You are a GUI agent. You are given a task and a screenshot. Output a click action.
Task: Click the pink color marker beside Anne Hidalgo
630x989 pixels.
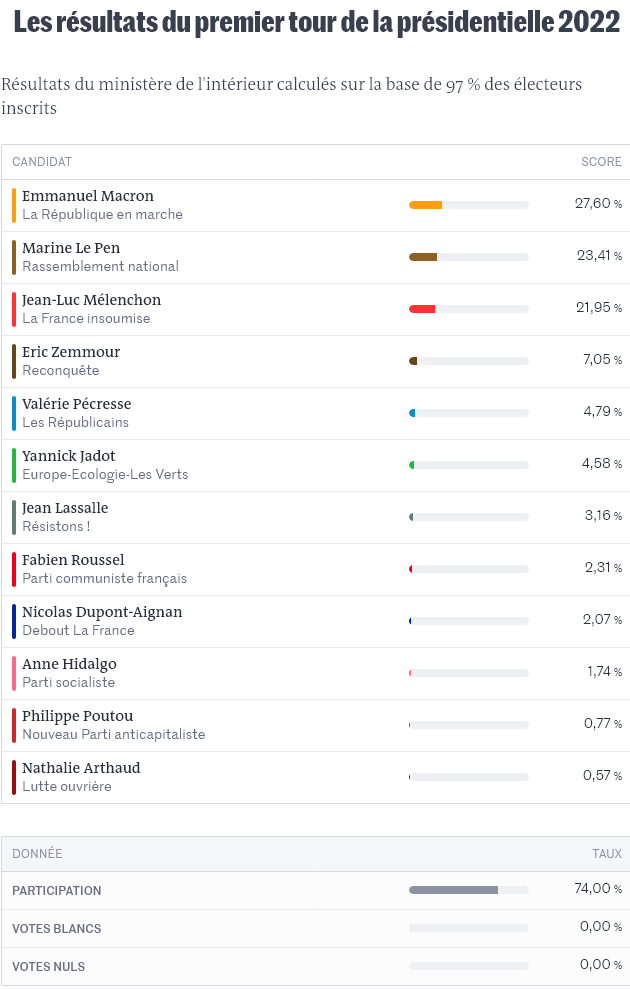(14, 673)
